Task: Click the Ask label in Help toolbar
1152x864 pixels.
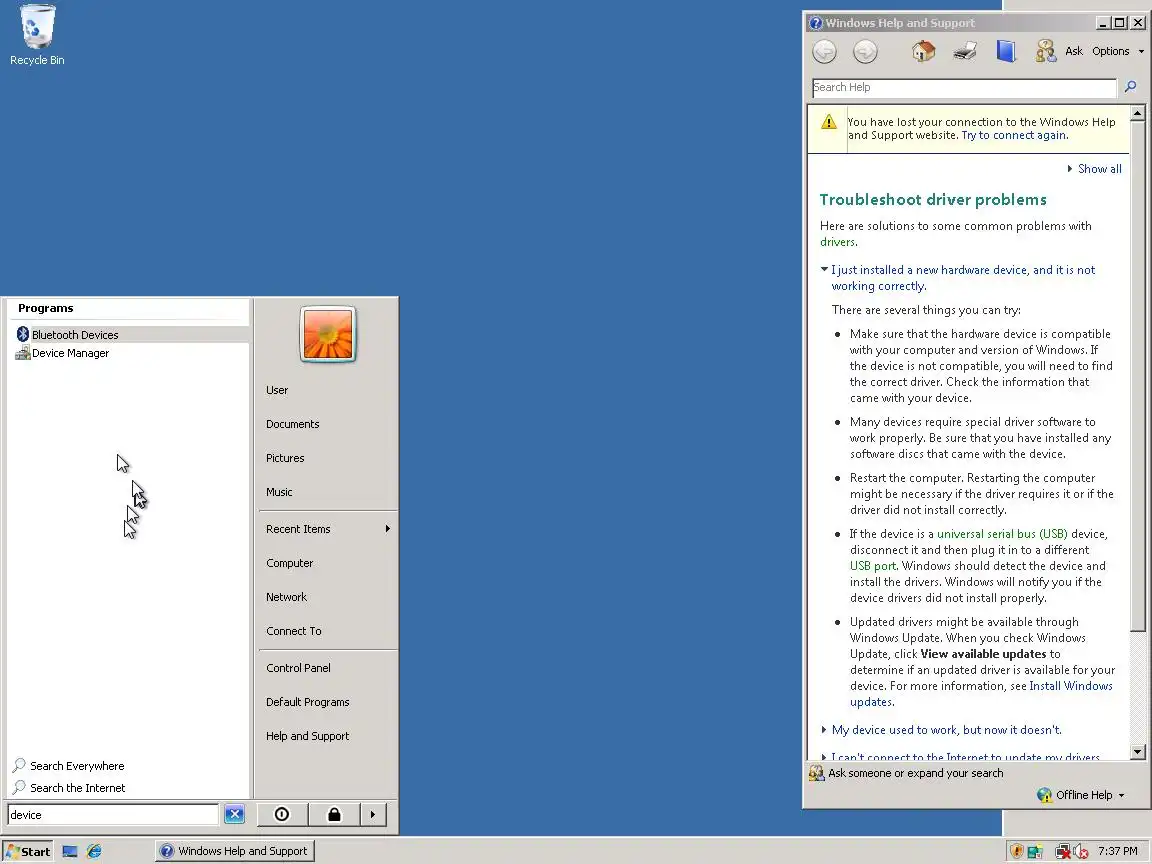Action: coord(1074,51)
